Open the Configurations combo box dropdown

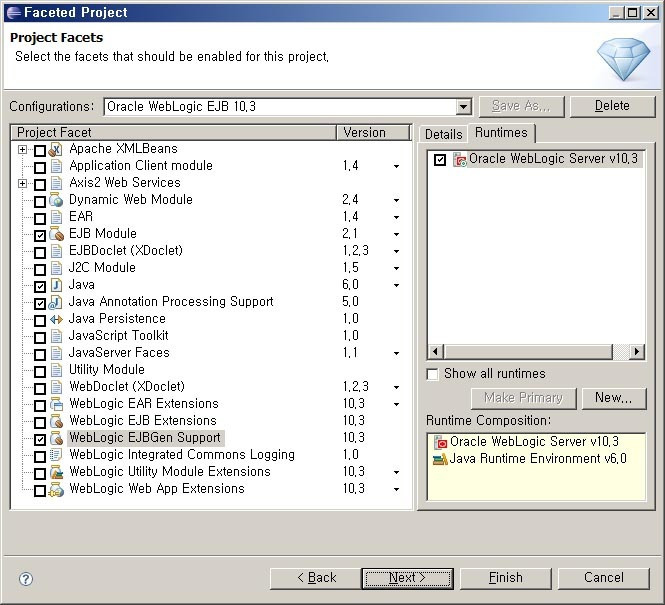click(464, 106)
